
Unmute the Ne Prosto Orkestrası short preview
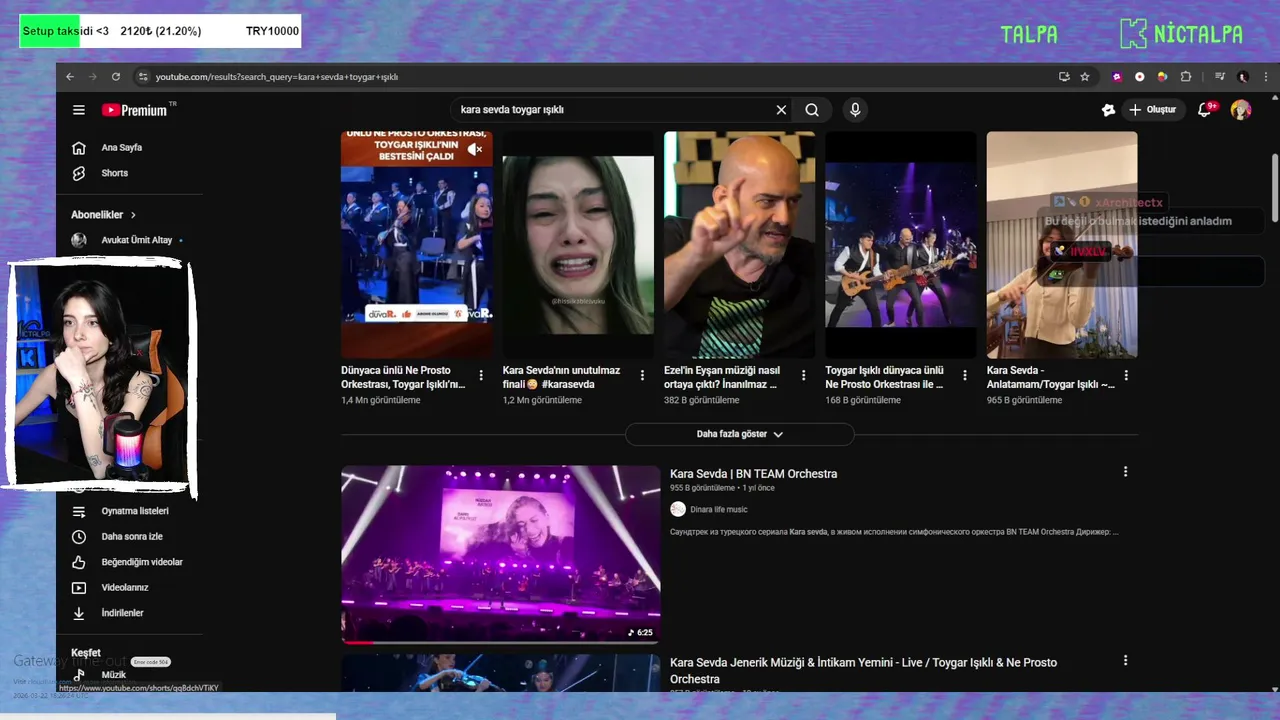coord(475,150)
